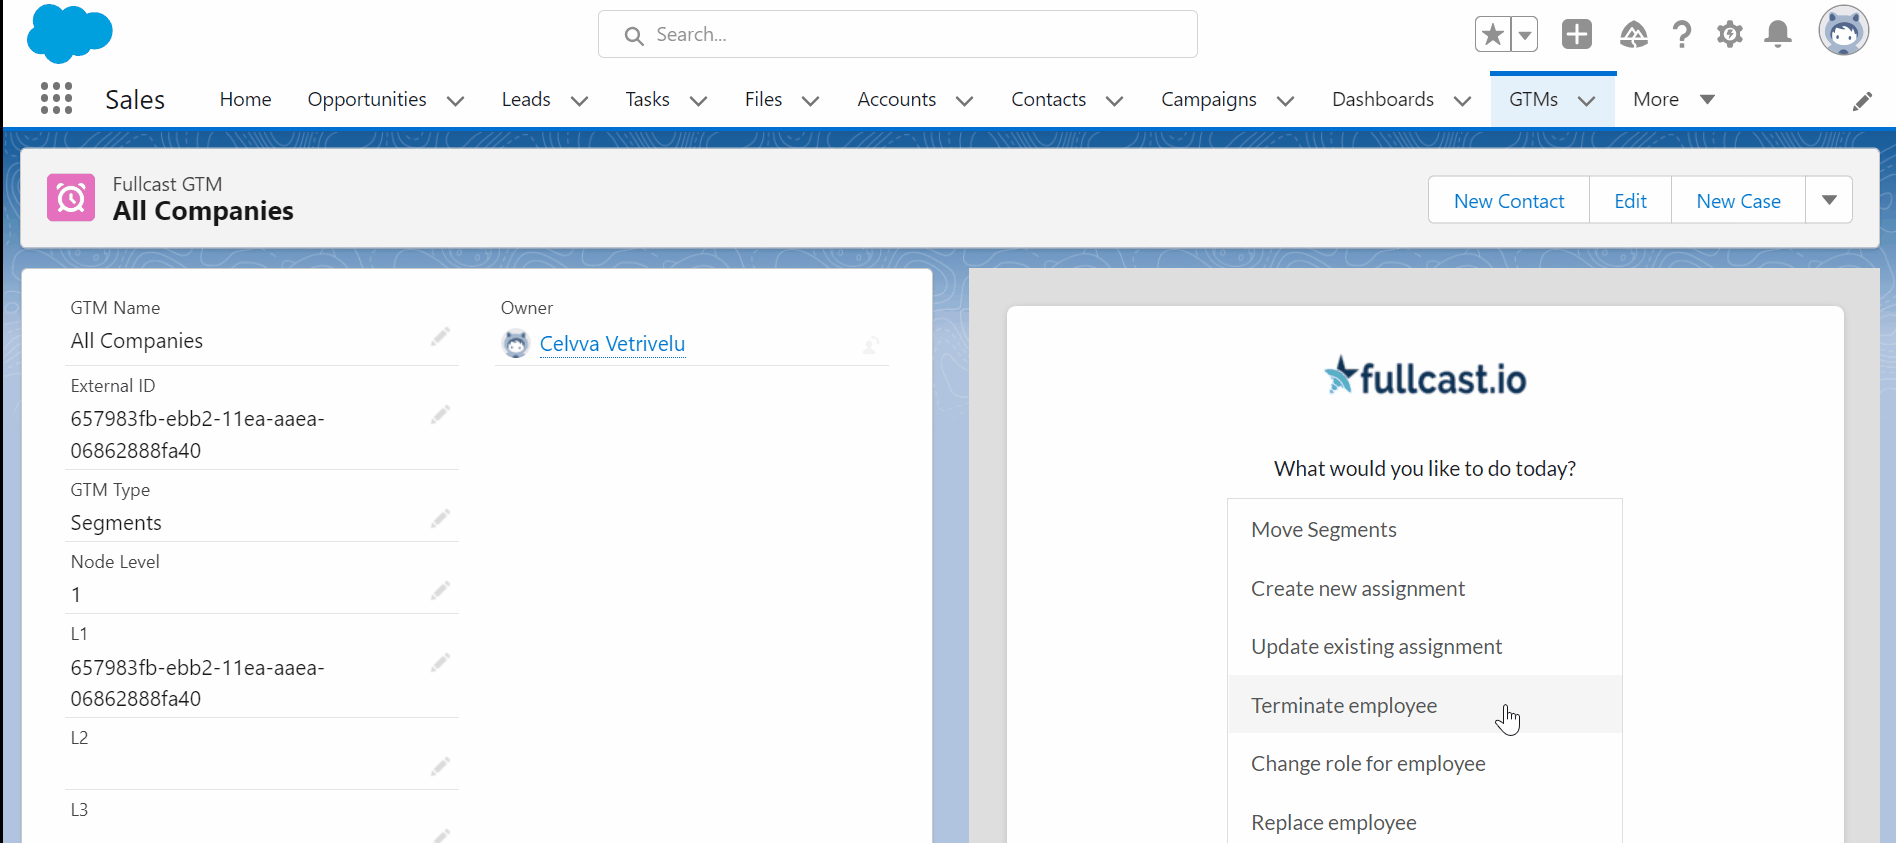Click the New Case button
1896x843 pixels.
pos(1738,200)
